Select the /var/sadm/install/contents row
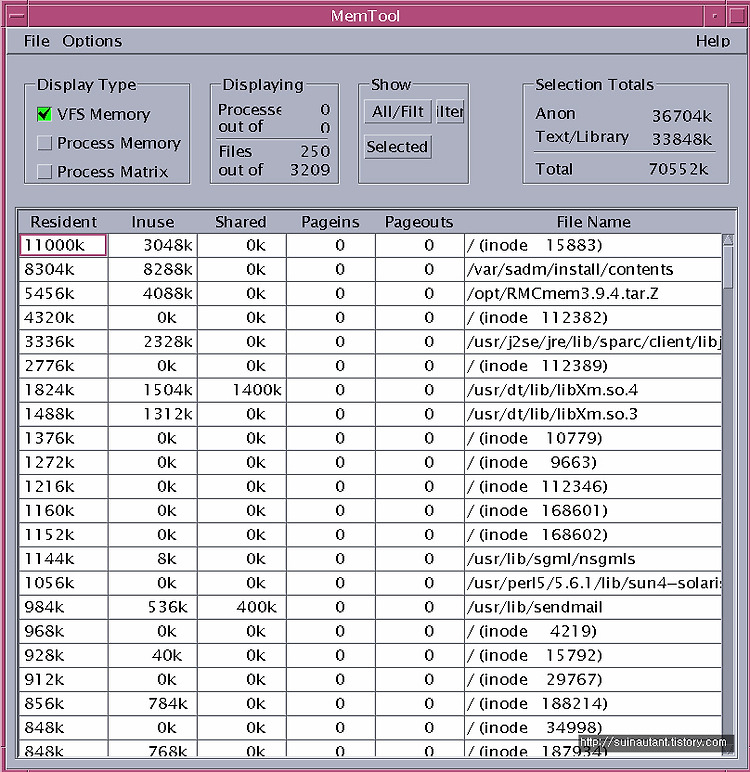The height and width of the screenshot is (772, 750). tap(370, 269)
